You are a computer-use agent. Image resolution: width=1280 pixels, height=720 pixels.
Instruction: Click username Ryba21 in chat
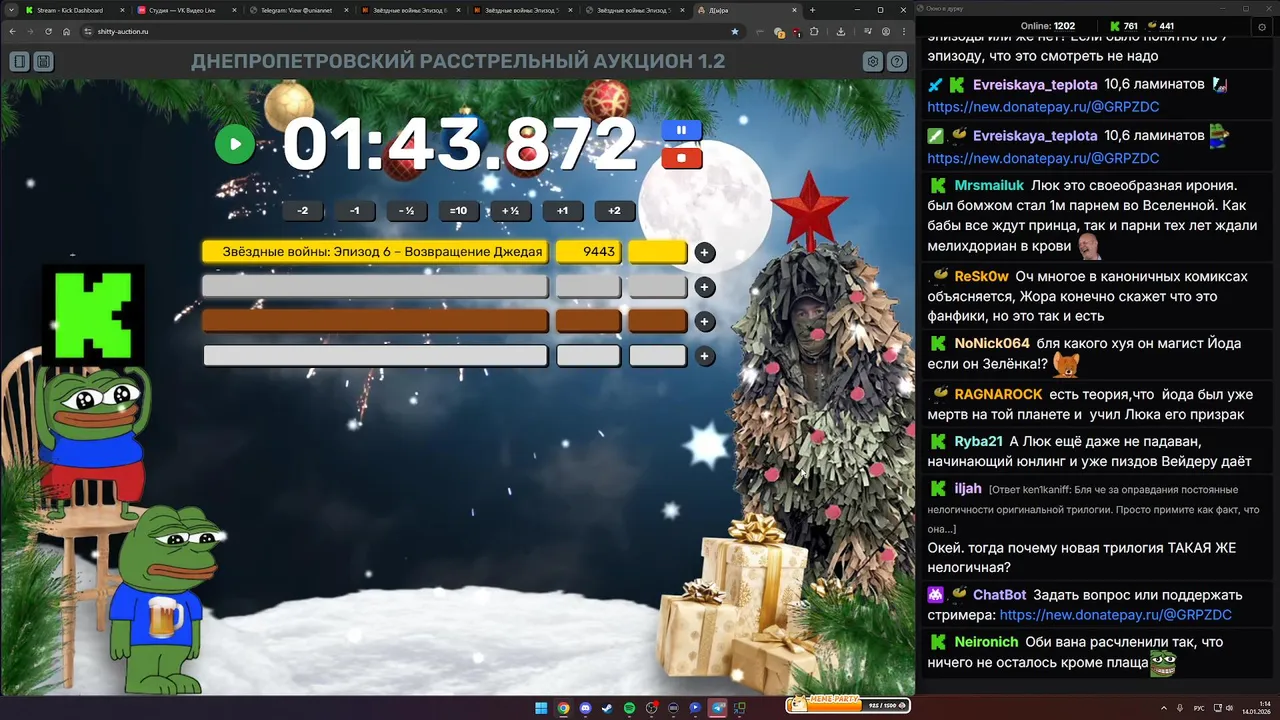pyautogui.click(x=979, y=441)
